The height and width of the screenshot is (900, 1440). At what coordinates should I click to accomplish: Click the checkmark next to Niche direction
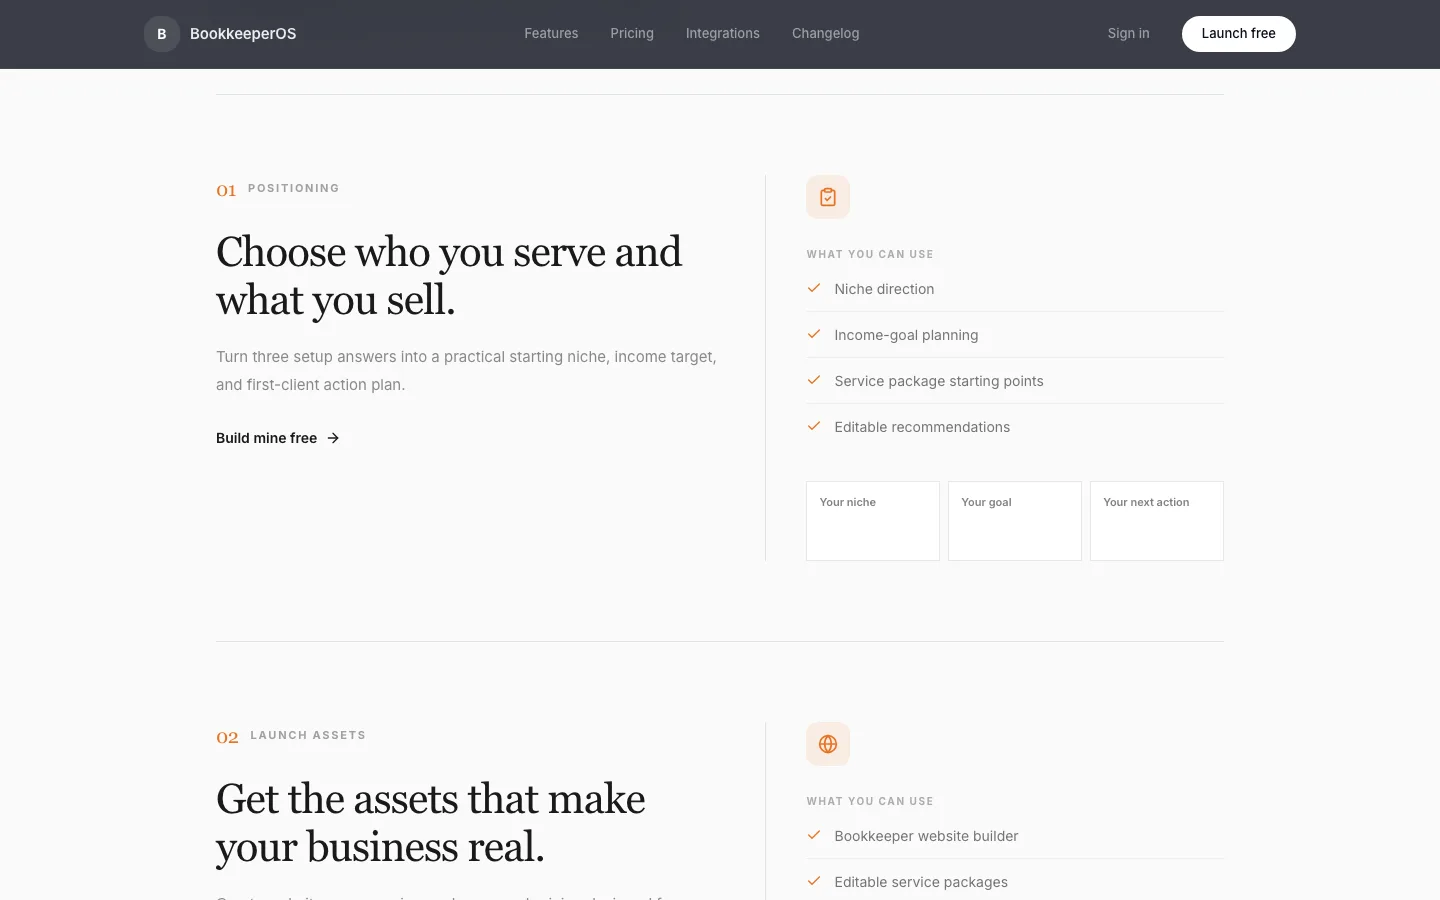coord(814,288)
